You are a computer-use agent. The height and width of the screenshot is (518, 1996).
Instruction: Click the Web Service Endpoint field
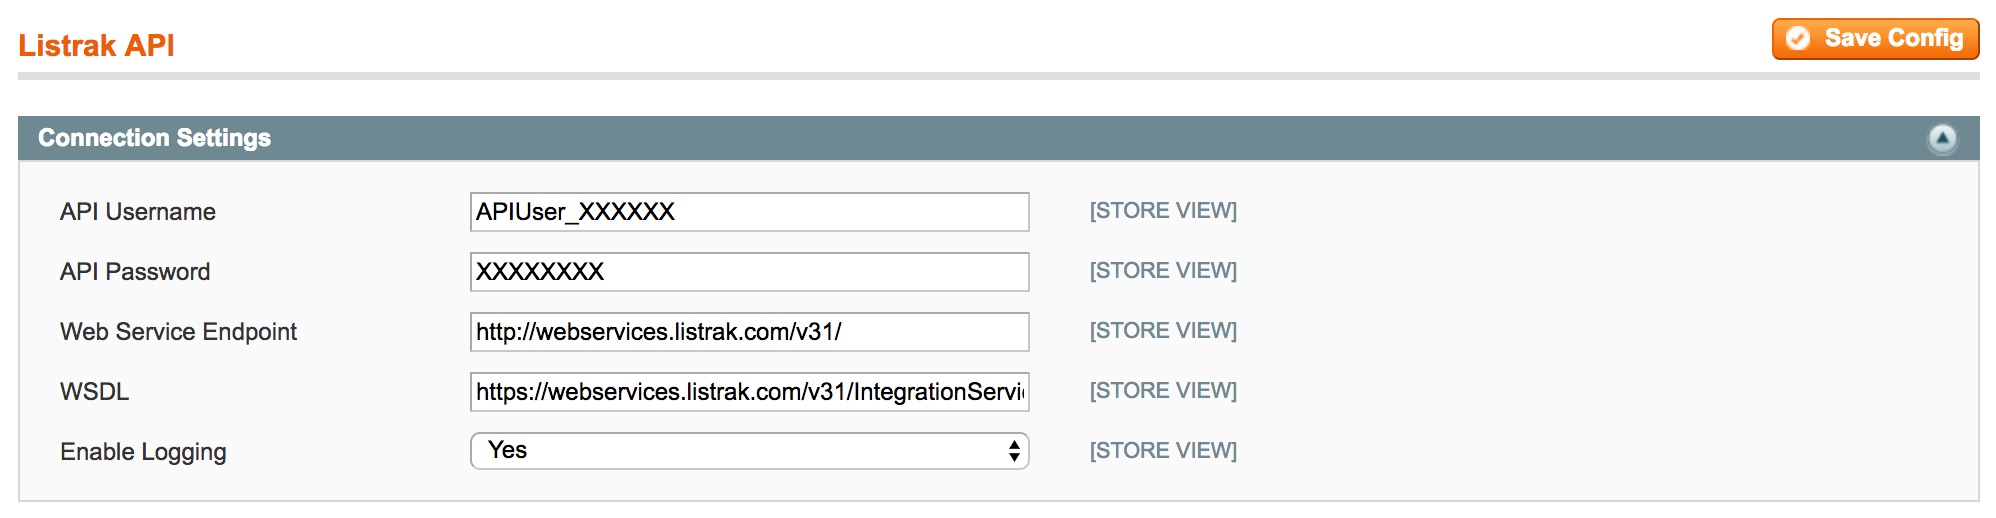(749, 332)
